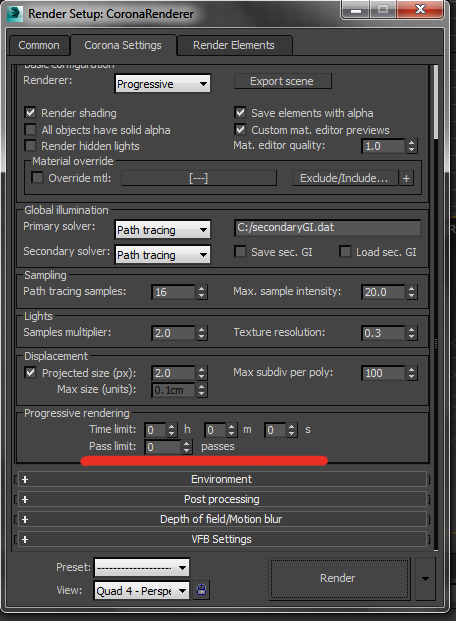
Task: Click the Render button
Action: tap(340, 578)
